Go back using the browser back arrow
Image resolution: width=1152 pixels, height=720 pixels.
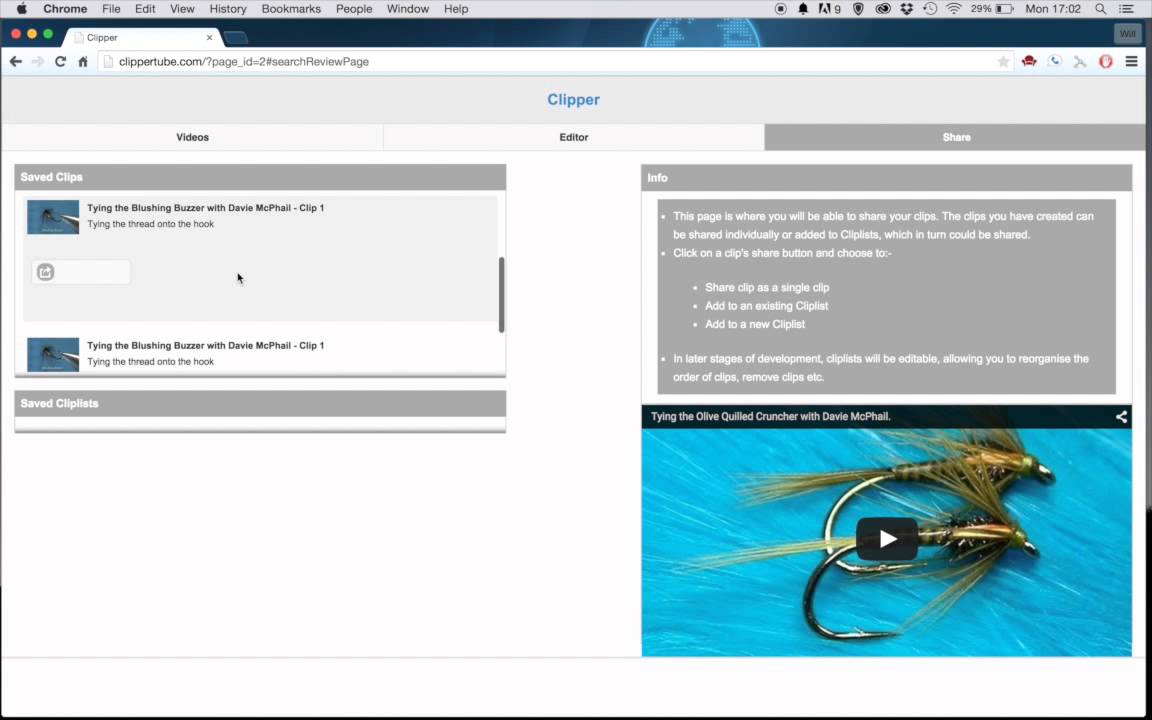(x=15, y=62)
